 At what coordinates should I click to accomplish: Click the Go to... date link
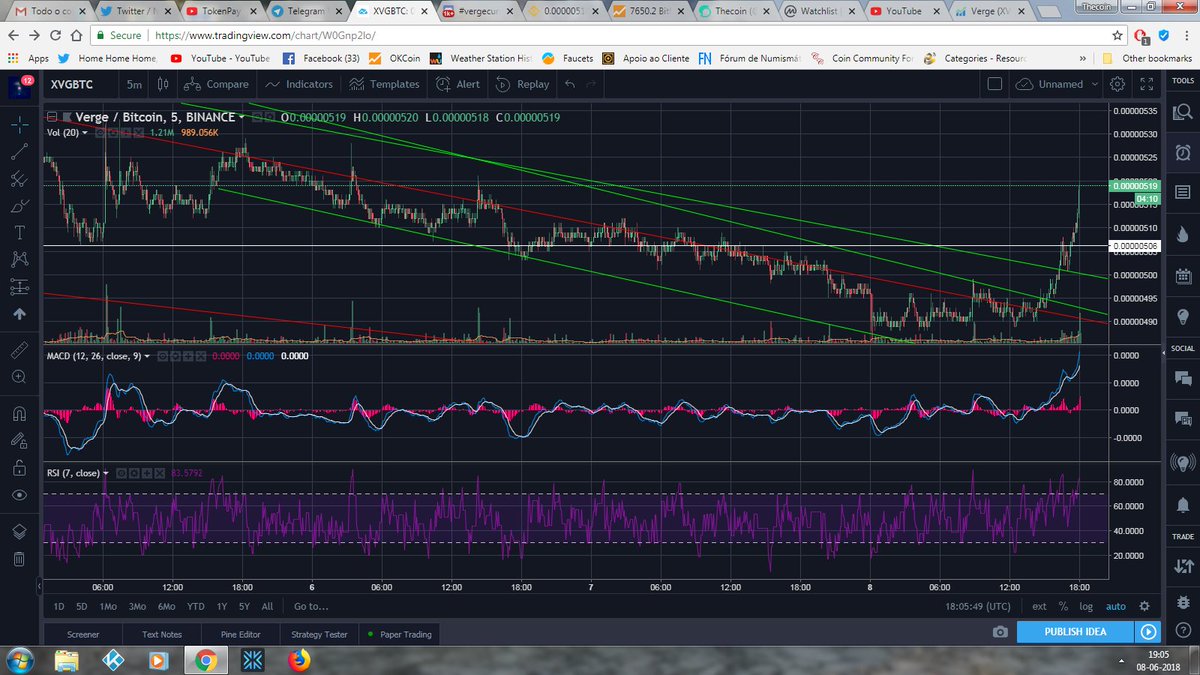[x=311, y=606]
